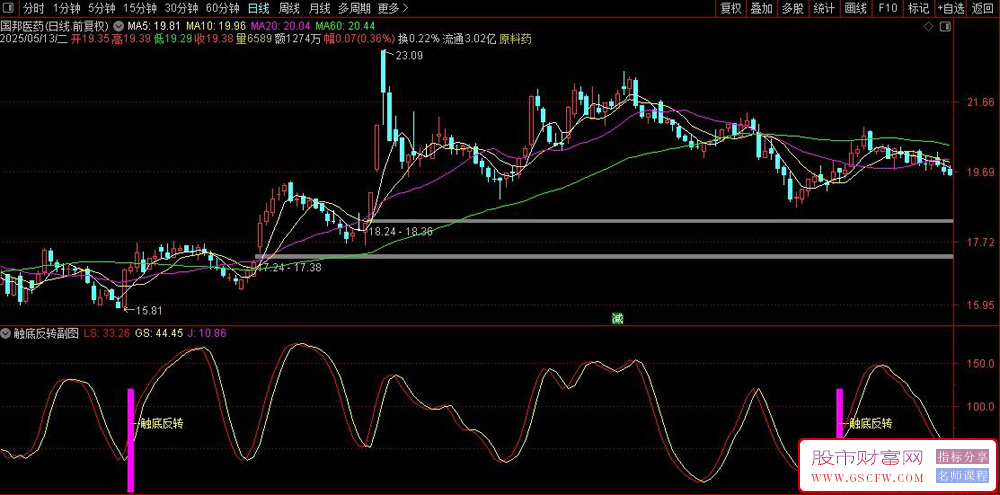Screen dimensions: 1000x495
Task: Open the 多股 multi-stock view
Action: point(793,8)
